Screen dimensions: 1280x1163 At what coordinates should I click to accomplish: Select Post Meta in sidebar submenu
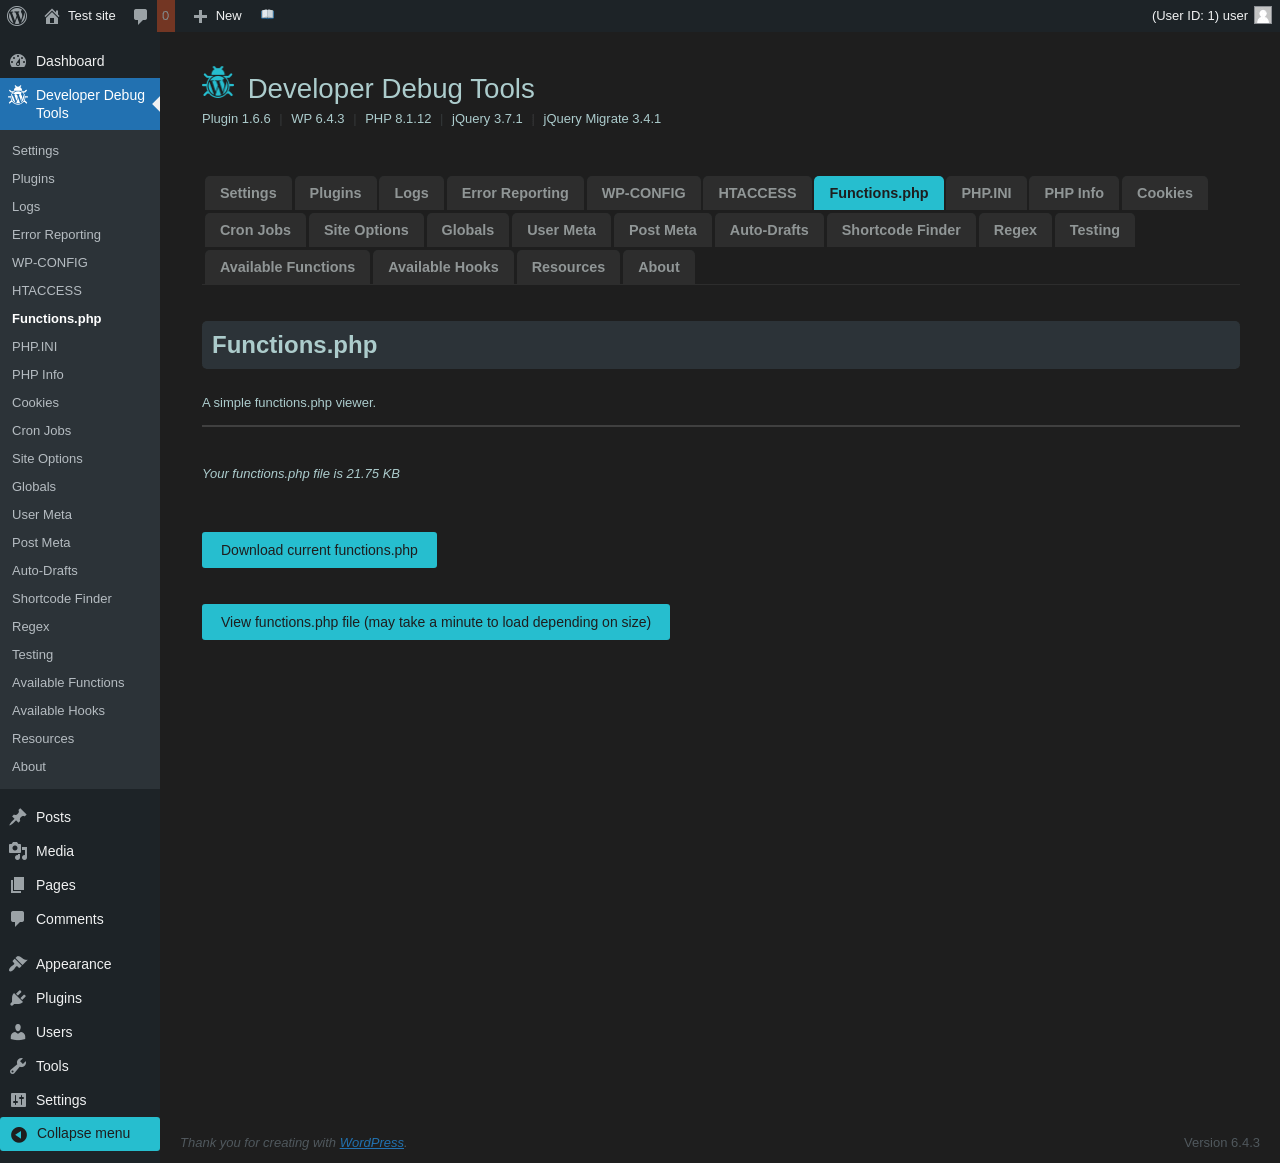(x=41, y=543)
